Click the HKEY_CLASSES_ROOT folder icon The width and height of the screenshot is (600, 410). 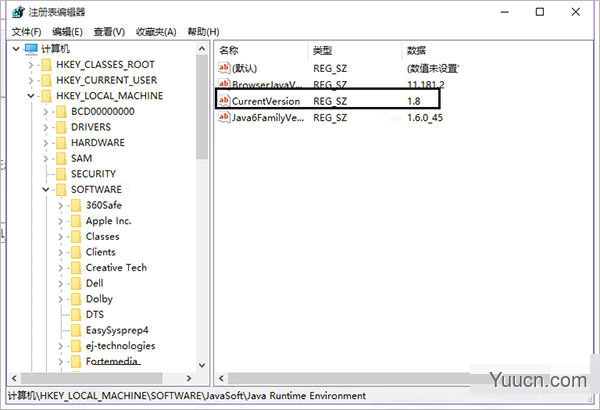(x=47, y=65)
